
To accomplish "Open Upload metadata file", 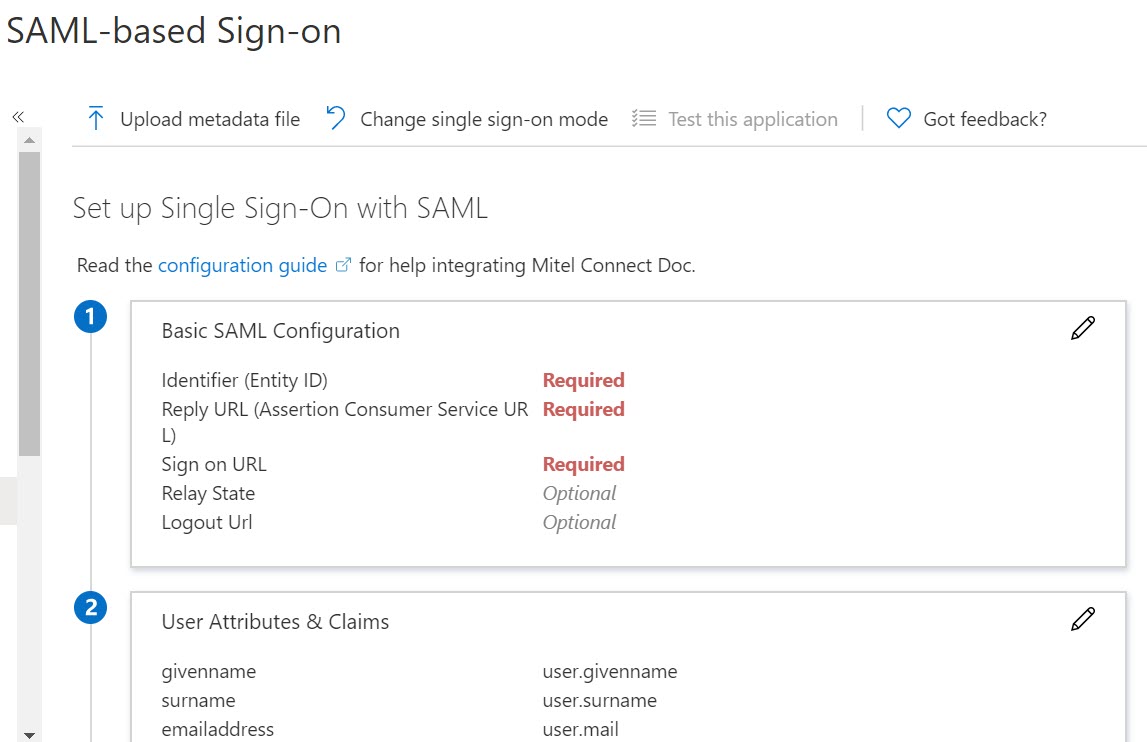I will pos(210,119).
